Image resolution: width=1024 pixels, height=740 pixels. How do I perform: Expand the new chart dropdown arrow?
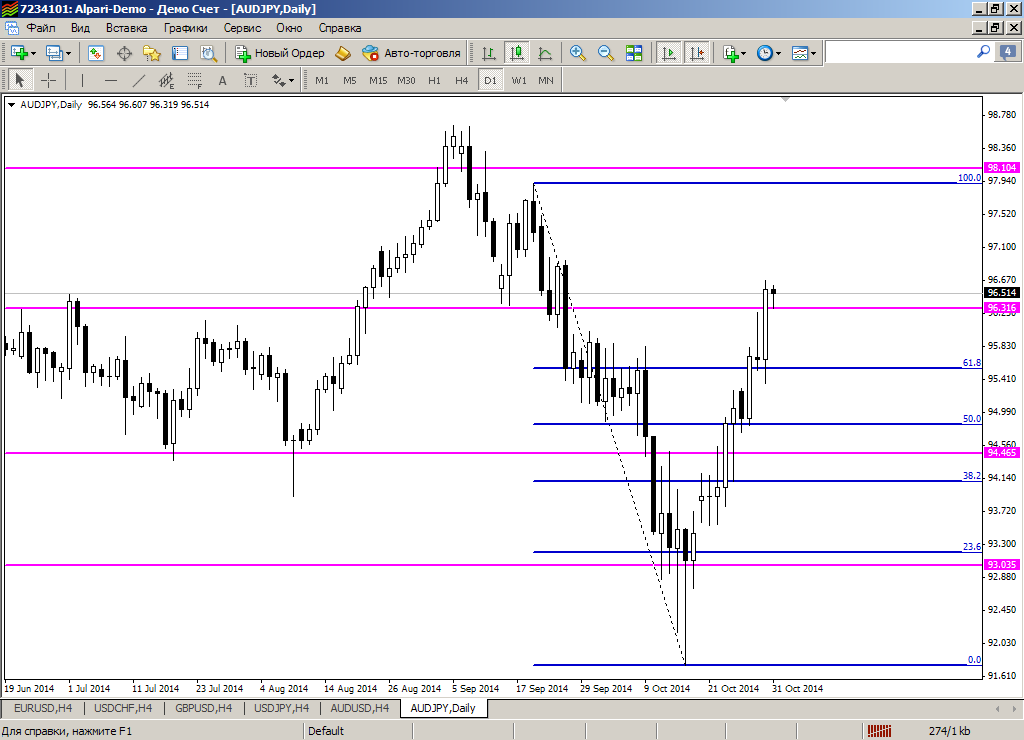point(33,54)
